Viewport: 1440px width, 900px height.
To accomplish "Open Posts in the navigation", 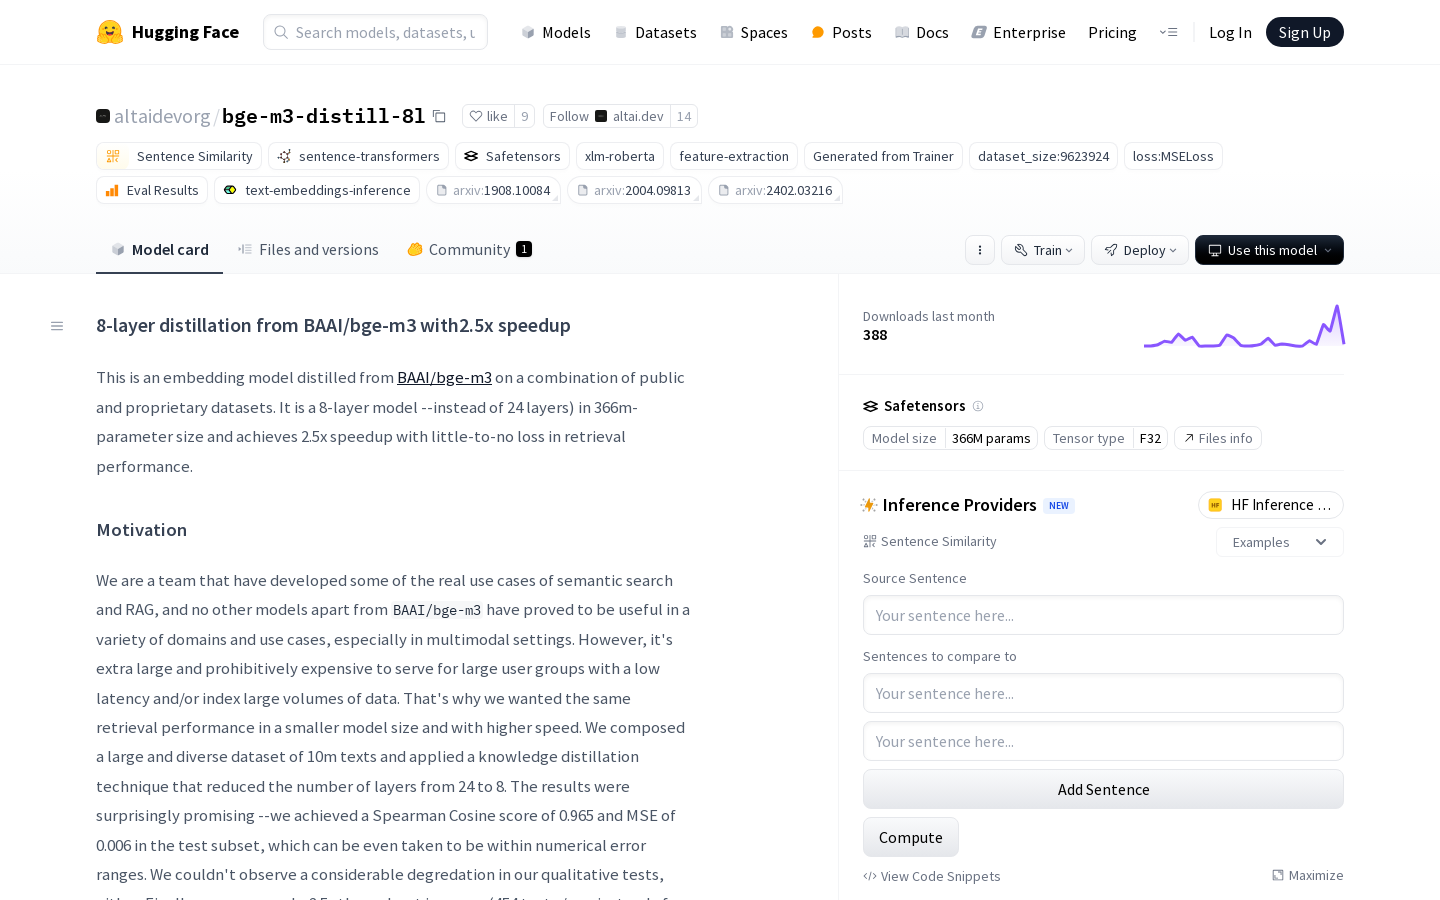I will (x=841, y=32).
